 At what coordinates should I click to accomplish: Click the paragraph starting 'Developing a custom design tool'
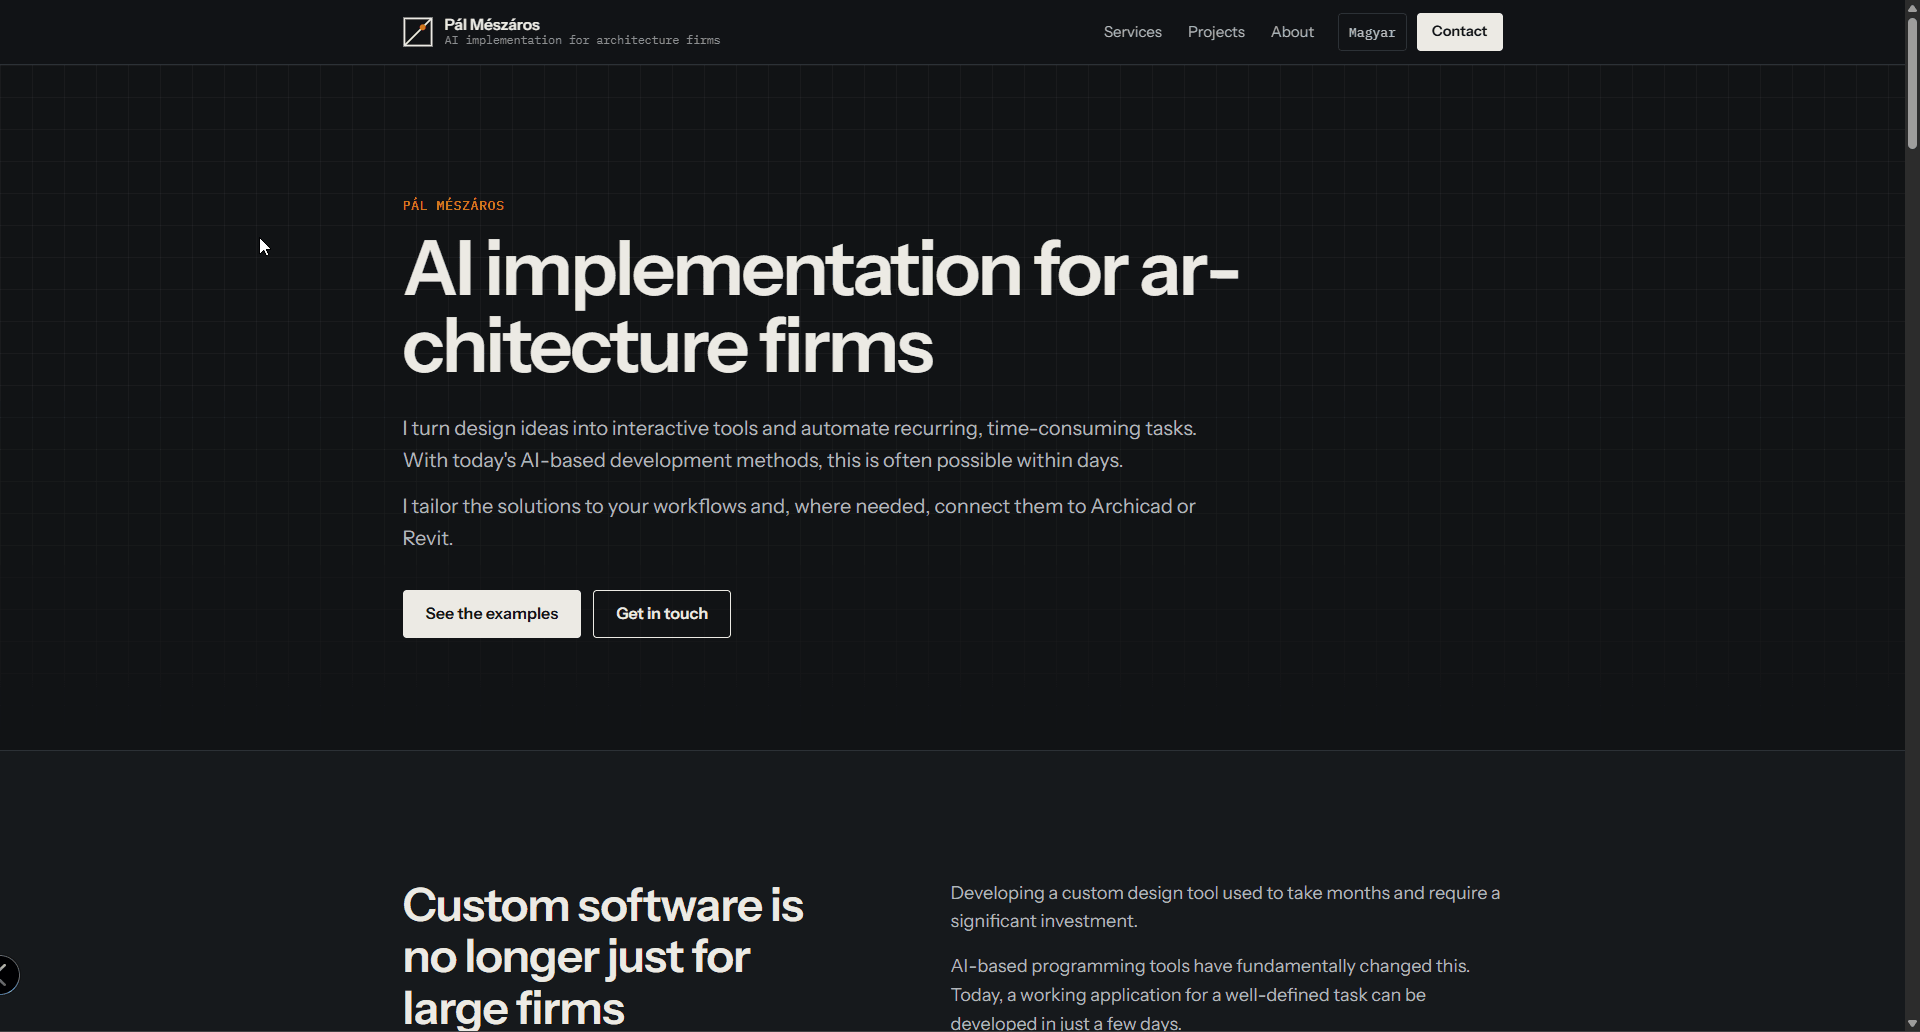1226,907
